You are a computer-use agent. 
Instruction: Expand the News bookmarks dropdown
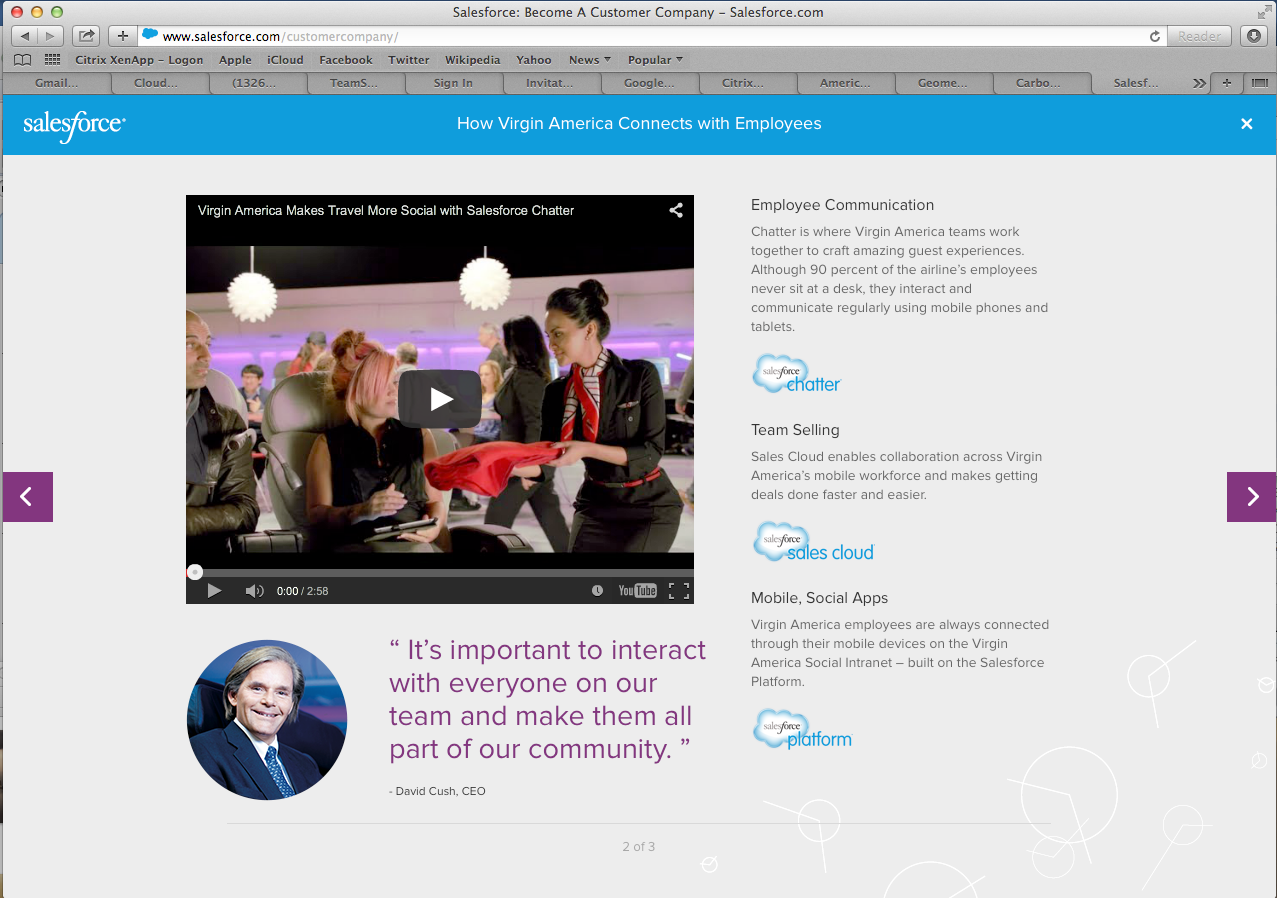[589, 60]
